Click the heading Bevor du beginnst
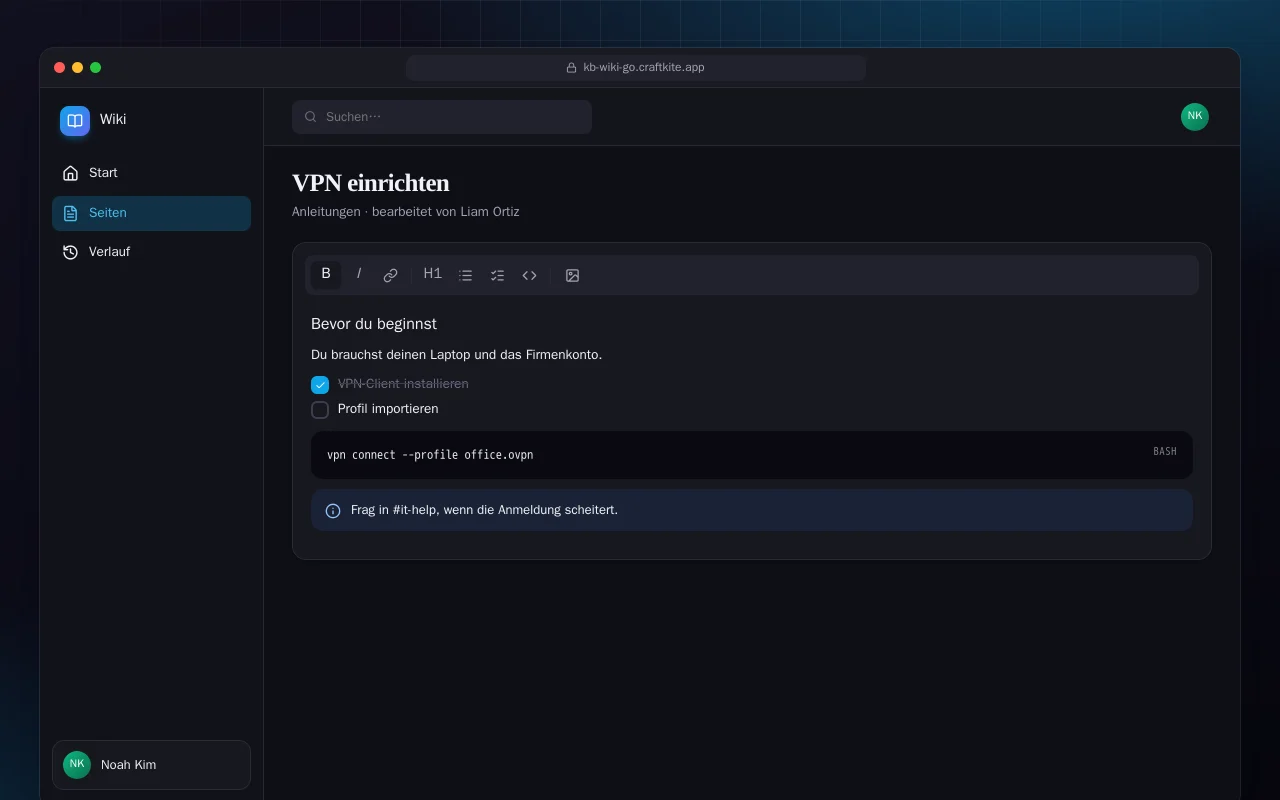The height and width of the screenshot is (800, 1280). 374,324
